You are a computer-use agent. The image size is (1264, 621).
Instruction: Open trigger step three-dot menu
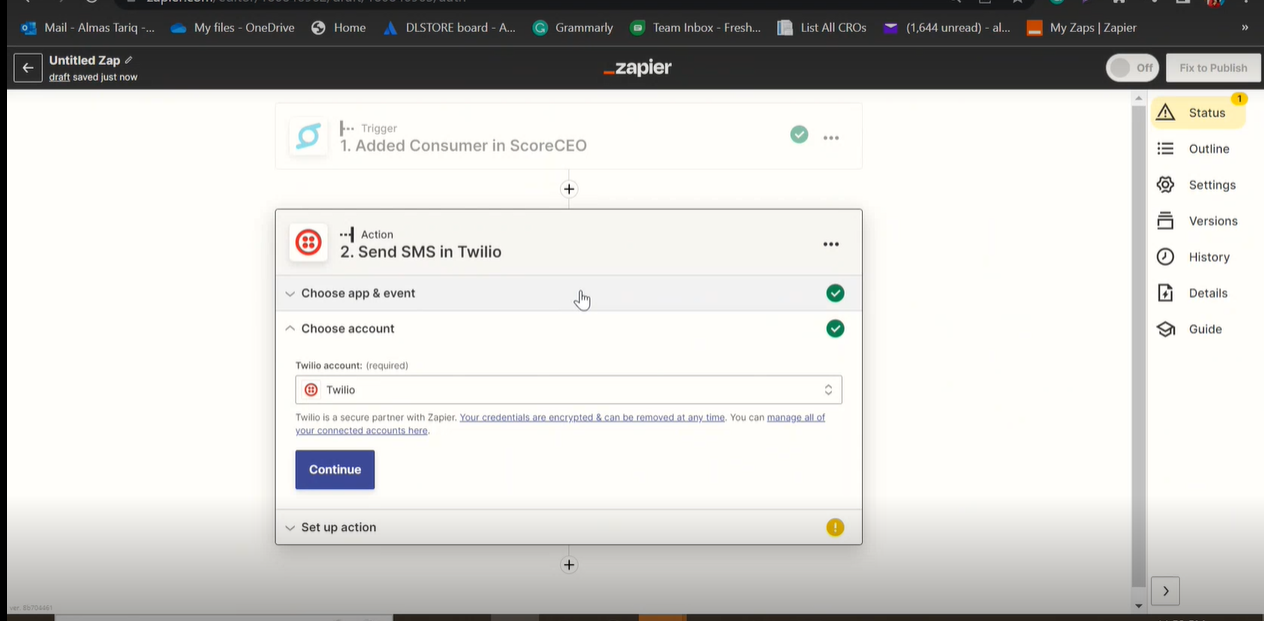[831, 138]
